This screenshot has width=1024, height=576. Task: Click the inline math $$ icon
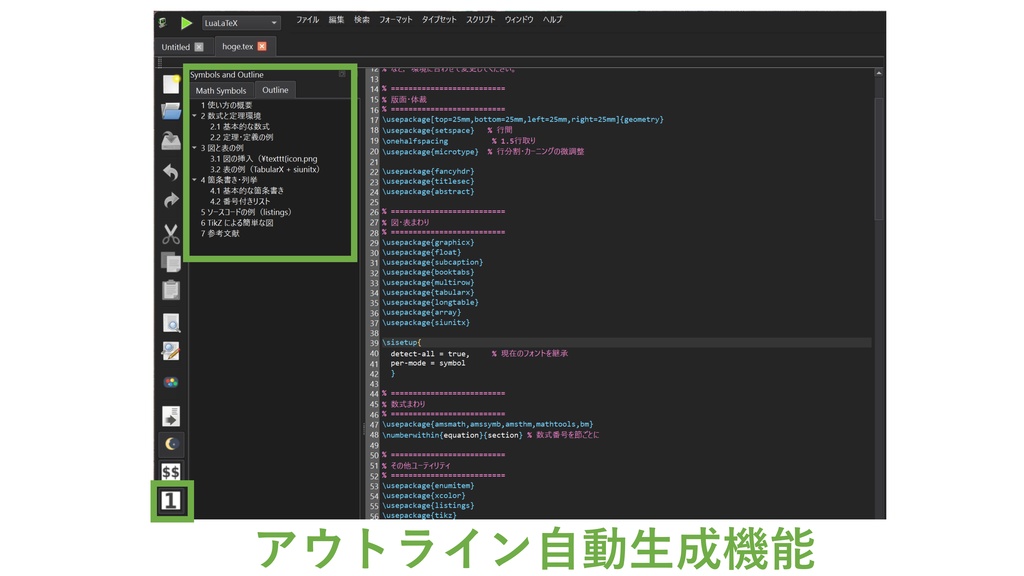pos(170,470)
